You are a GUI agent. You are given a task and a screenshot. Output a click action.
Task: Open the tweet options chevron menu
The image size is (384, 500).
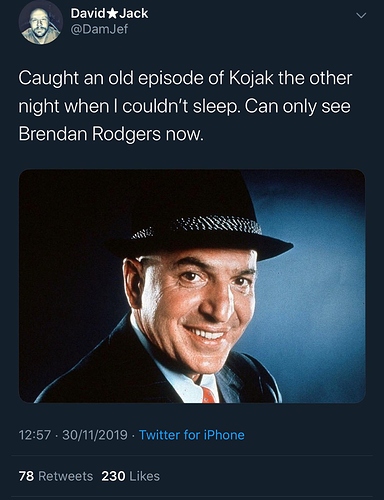tap(361, 15)
